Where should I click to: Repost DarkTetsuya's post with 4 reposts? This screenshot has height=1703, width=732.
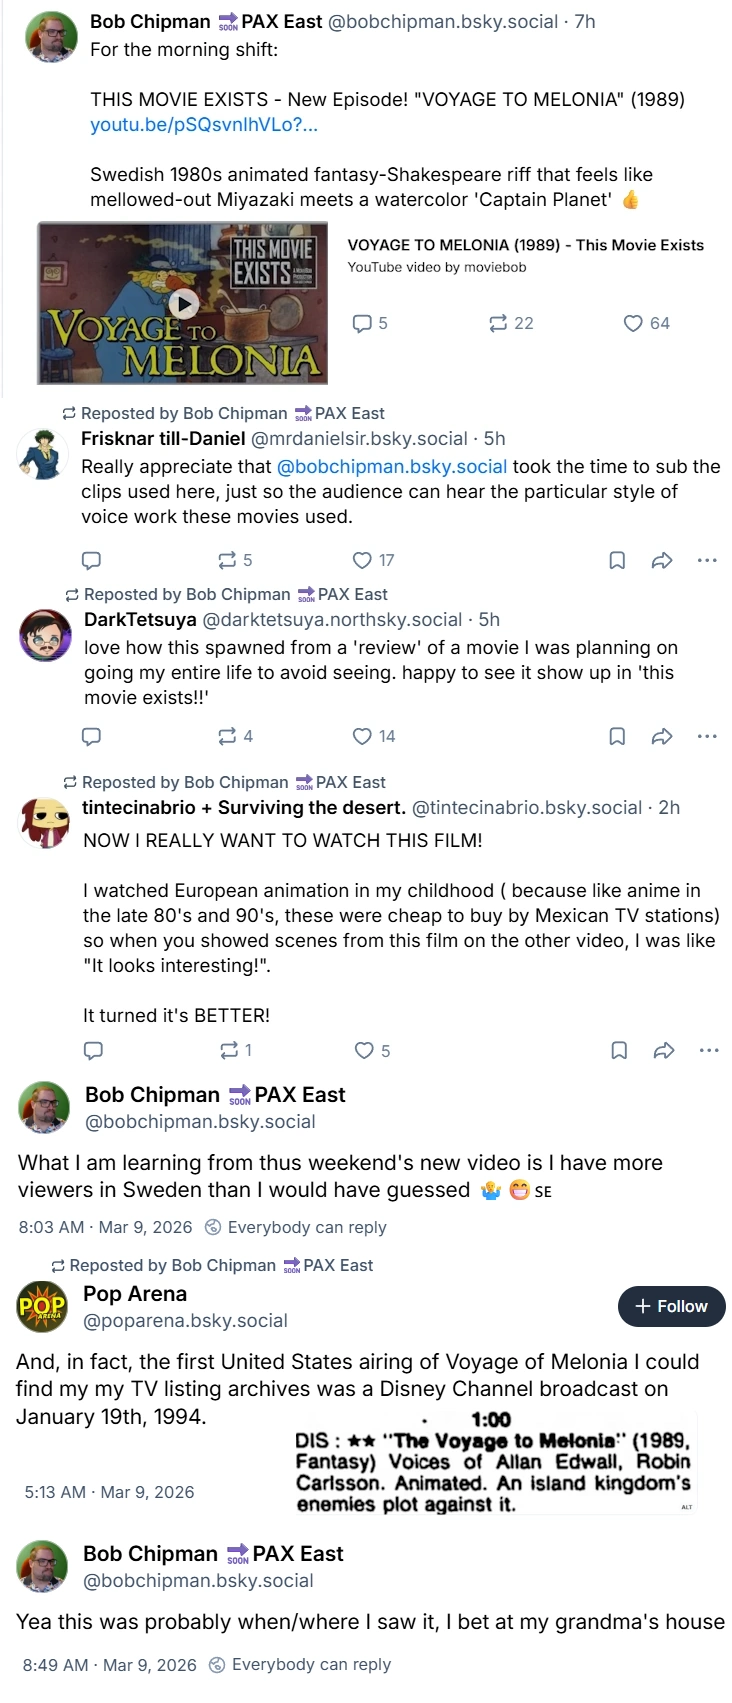click(235, 736)
